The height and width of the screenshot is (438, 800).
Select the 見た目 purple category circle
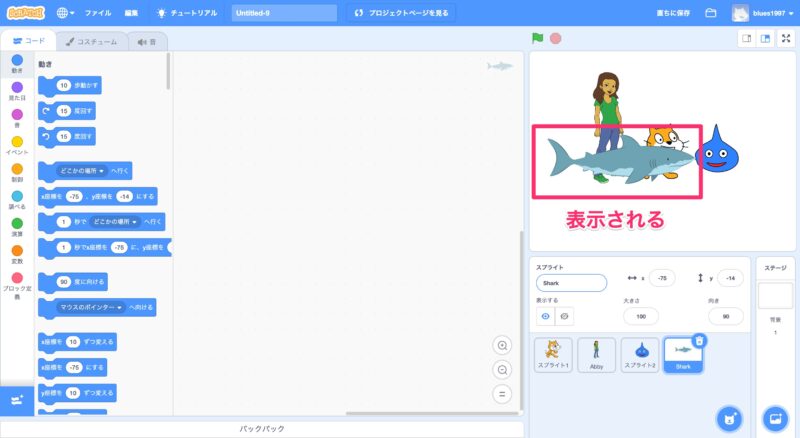(x=17, y=88)
